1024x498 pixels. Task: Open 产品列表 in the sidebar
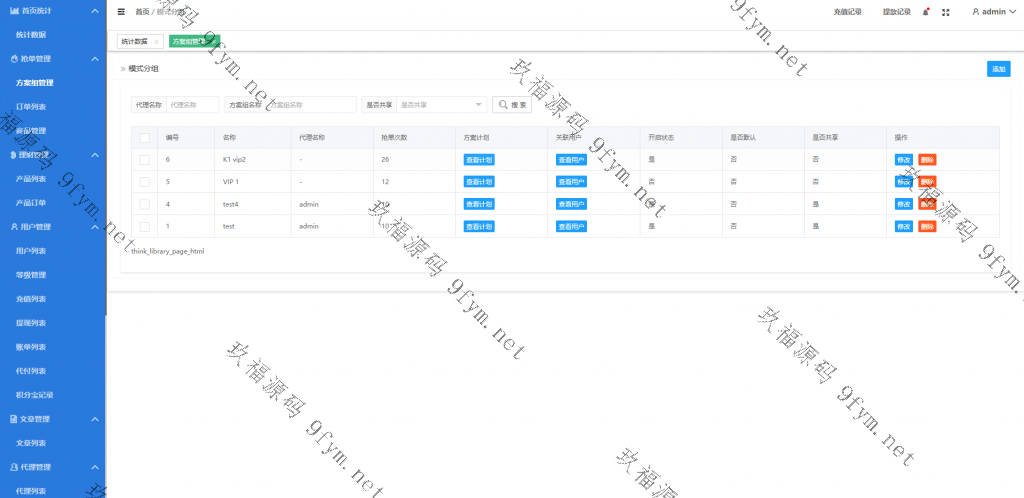(31, 179)
